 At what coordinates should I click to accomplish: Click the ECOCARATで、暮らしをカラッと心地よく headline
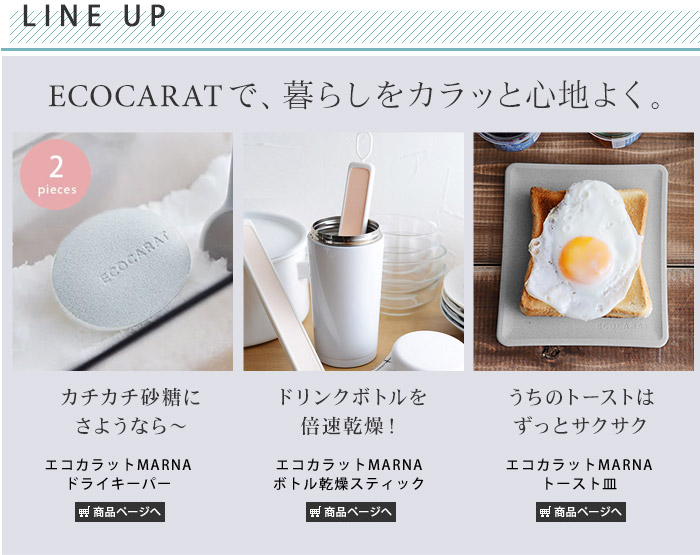pos(356,95)
